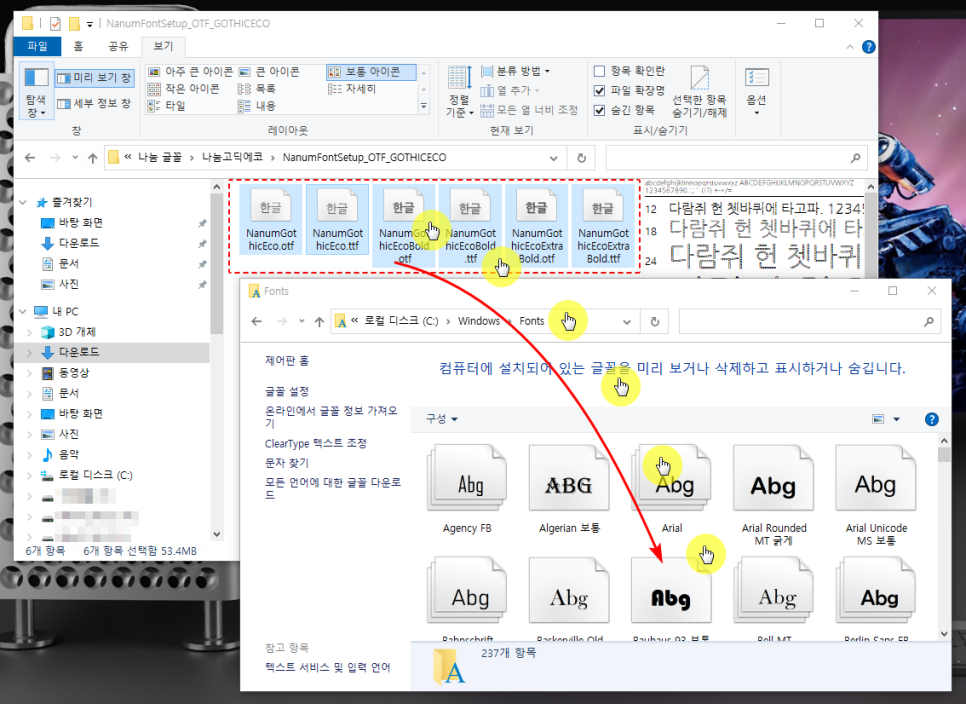The image size is (966, 704).
Task: Refresh the Fonts window
Action: click(x=655, y=322)
